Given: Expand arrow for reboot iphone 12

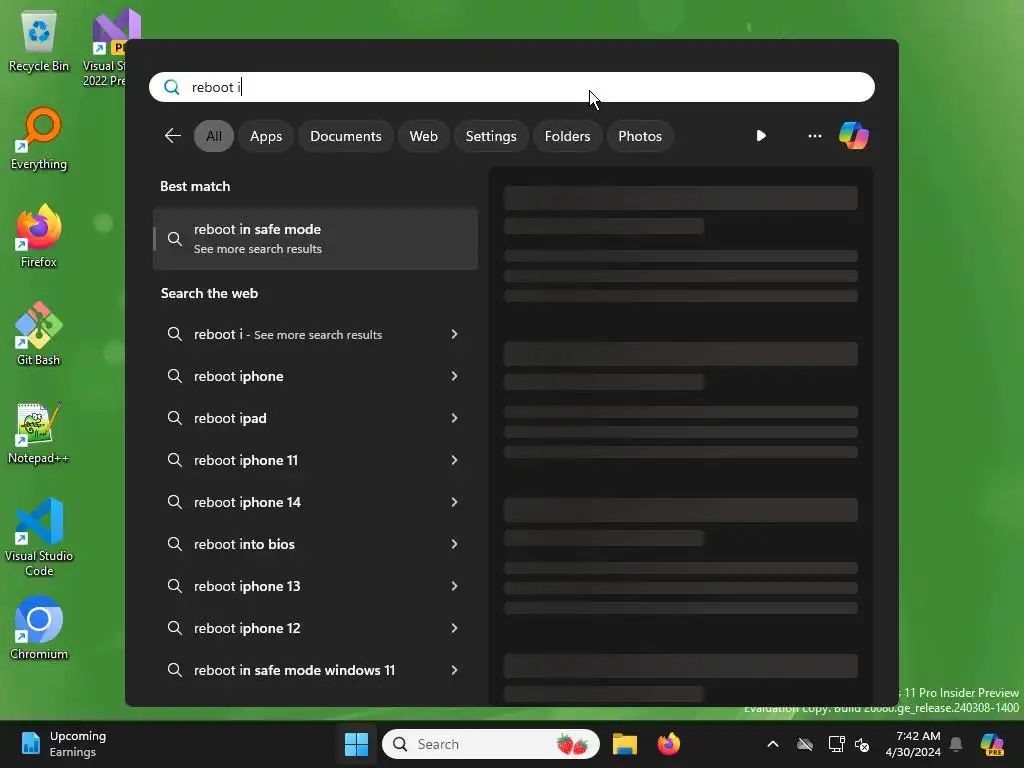Looking at the screenshot, I should [455, 628].
